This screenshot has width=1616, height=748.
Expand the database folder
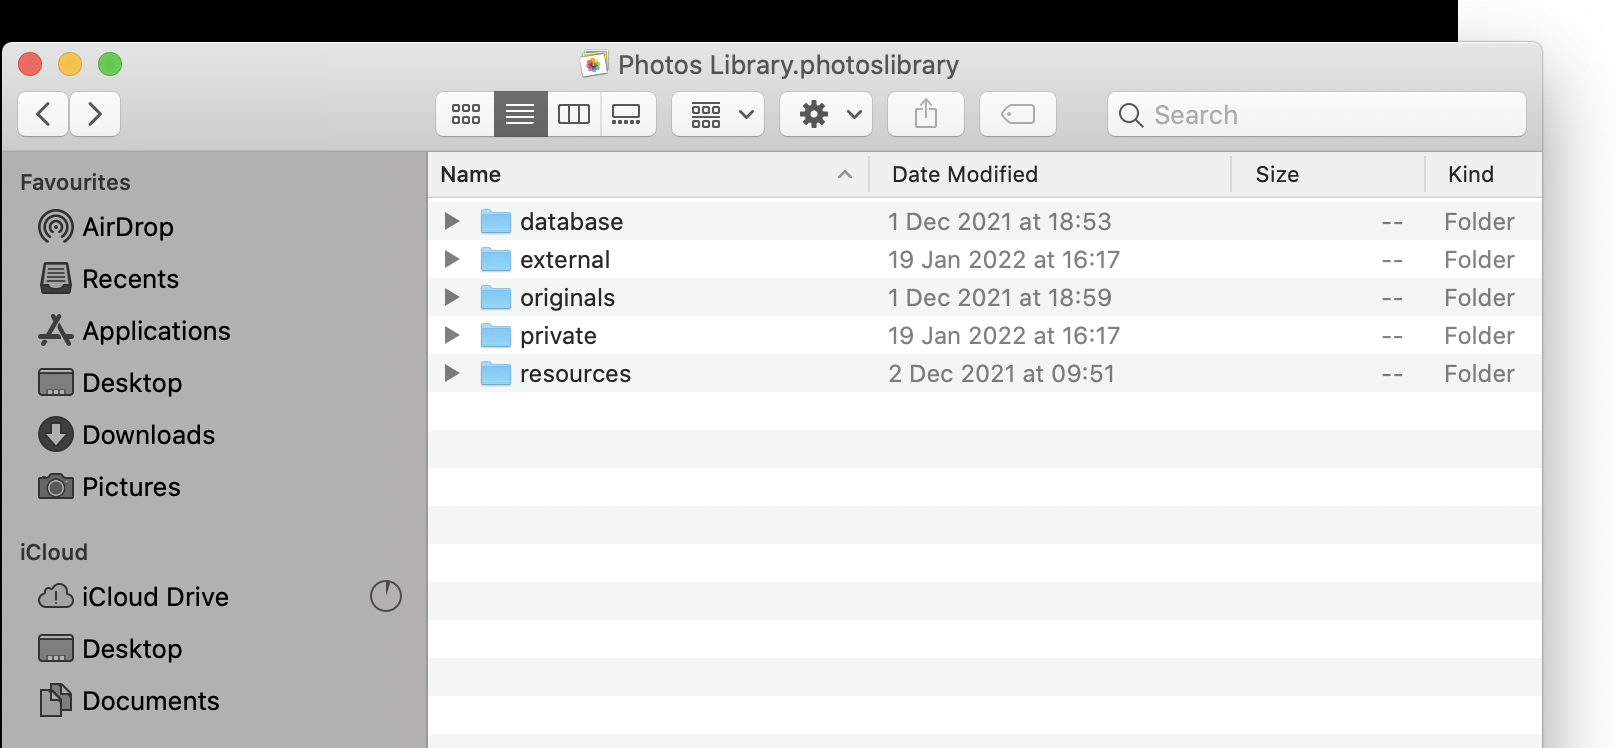point(452,221)
